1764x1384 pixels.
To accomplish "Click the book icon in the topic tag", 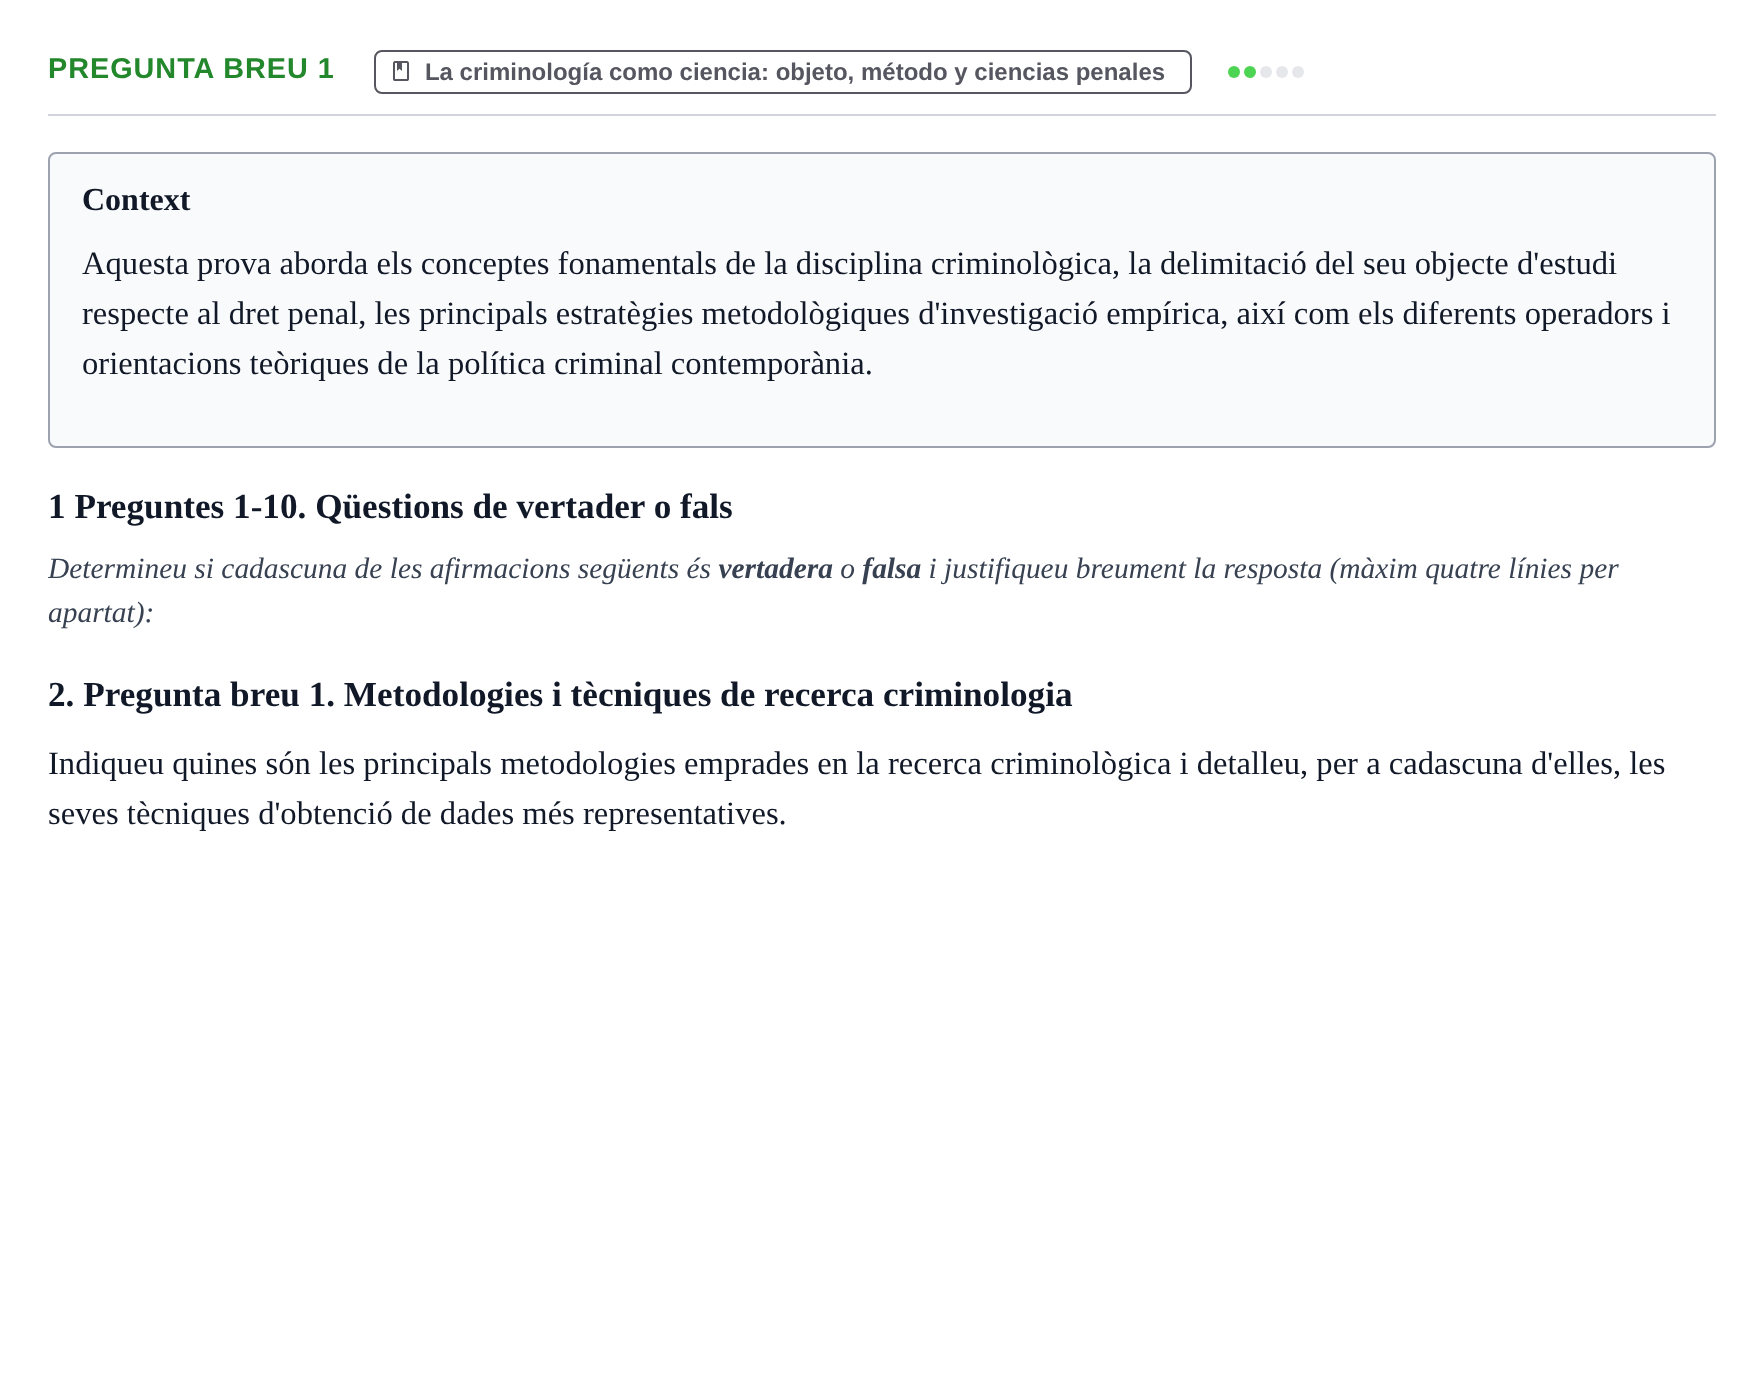I will 401,72.
